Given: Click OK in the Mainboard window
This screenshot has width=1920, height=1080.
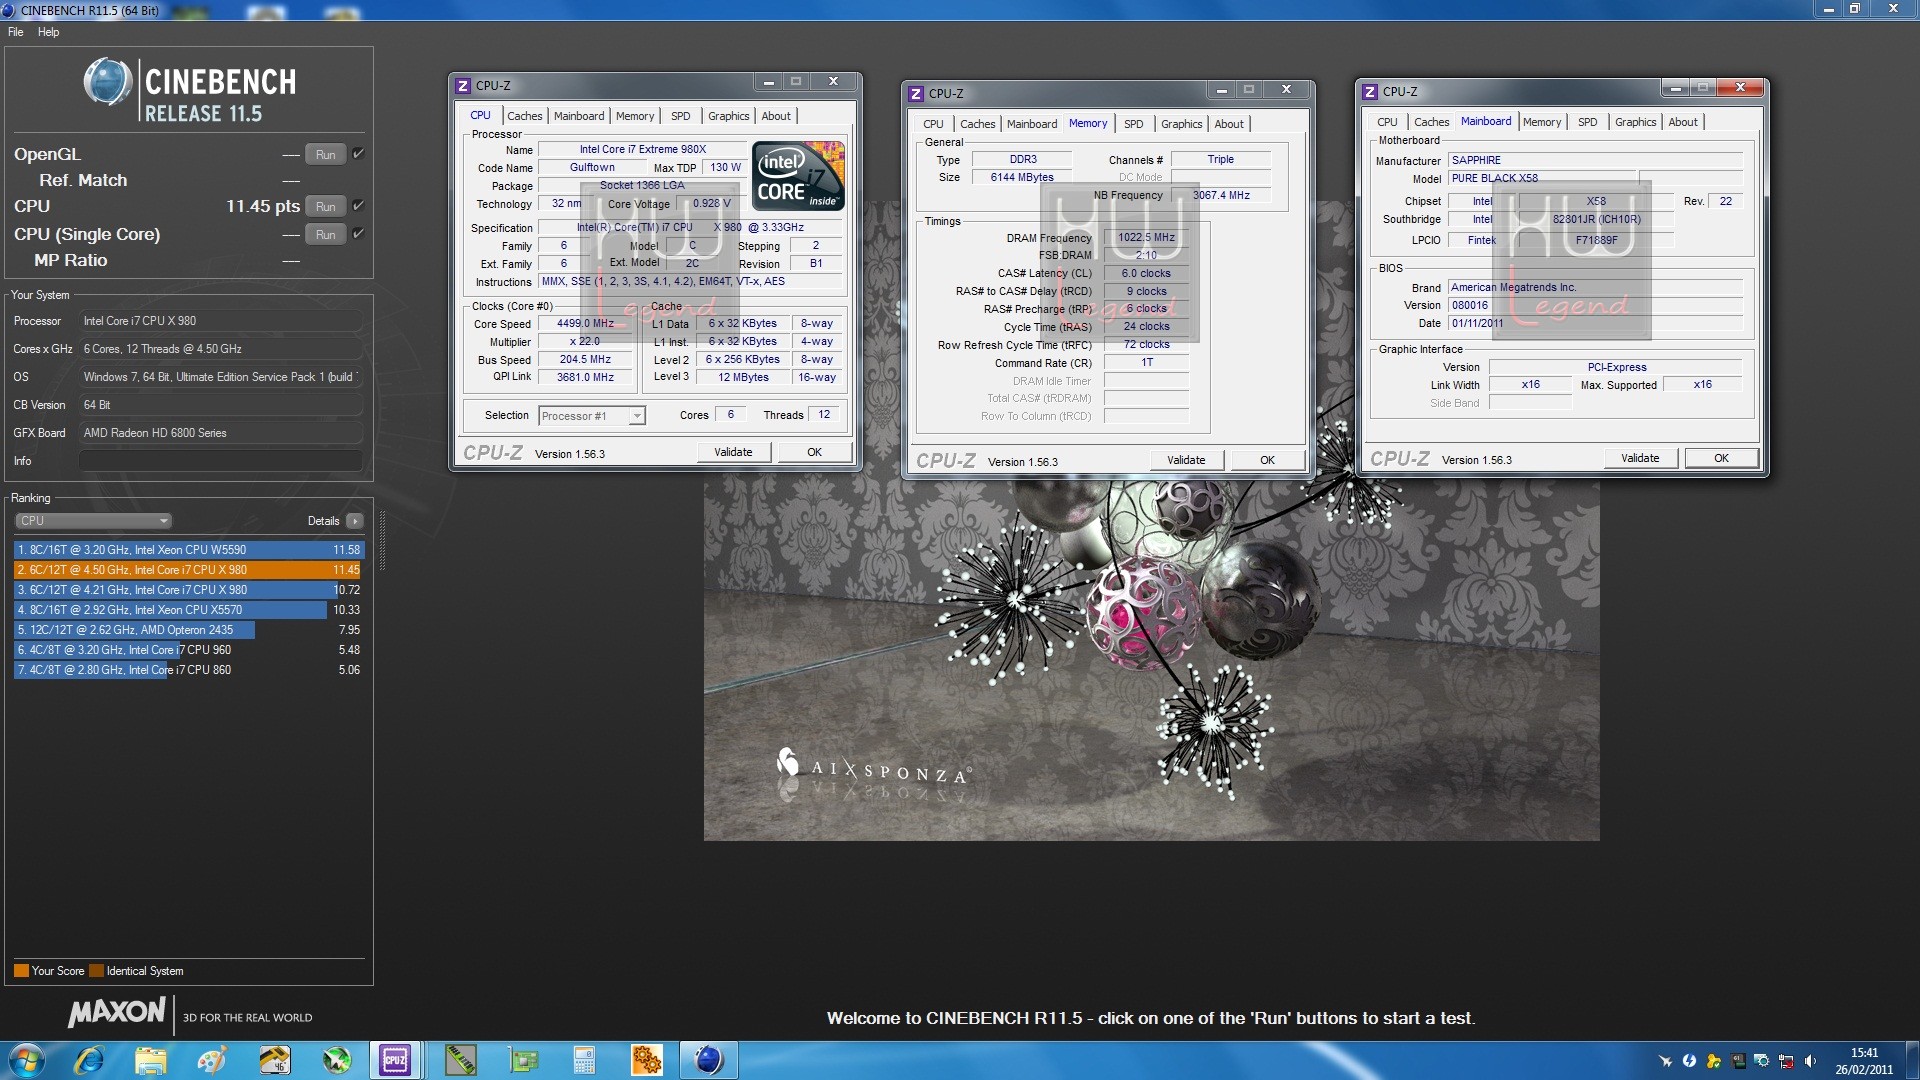Looking at the screenshot, I should coord(1721,458).
